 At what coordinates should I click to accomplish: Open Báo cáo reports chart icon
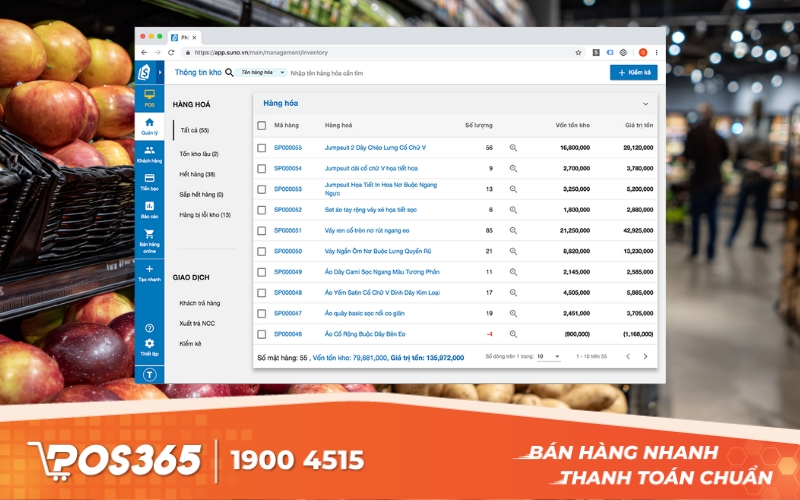click(149, 206)
